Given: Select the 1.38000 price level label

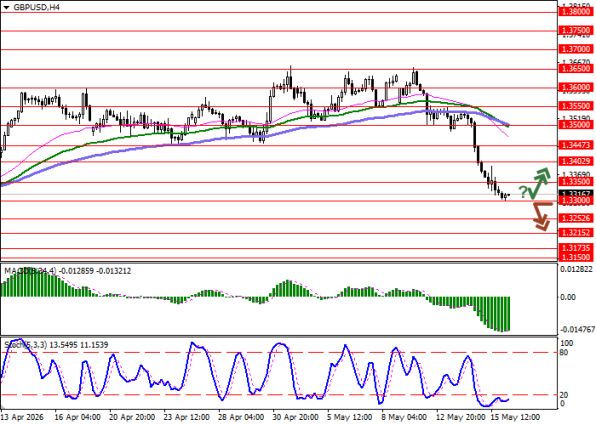Looking at the screenshot, I should [x=576, y=12].
